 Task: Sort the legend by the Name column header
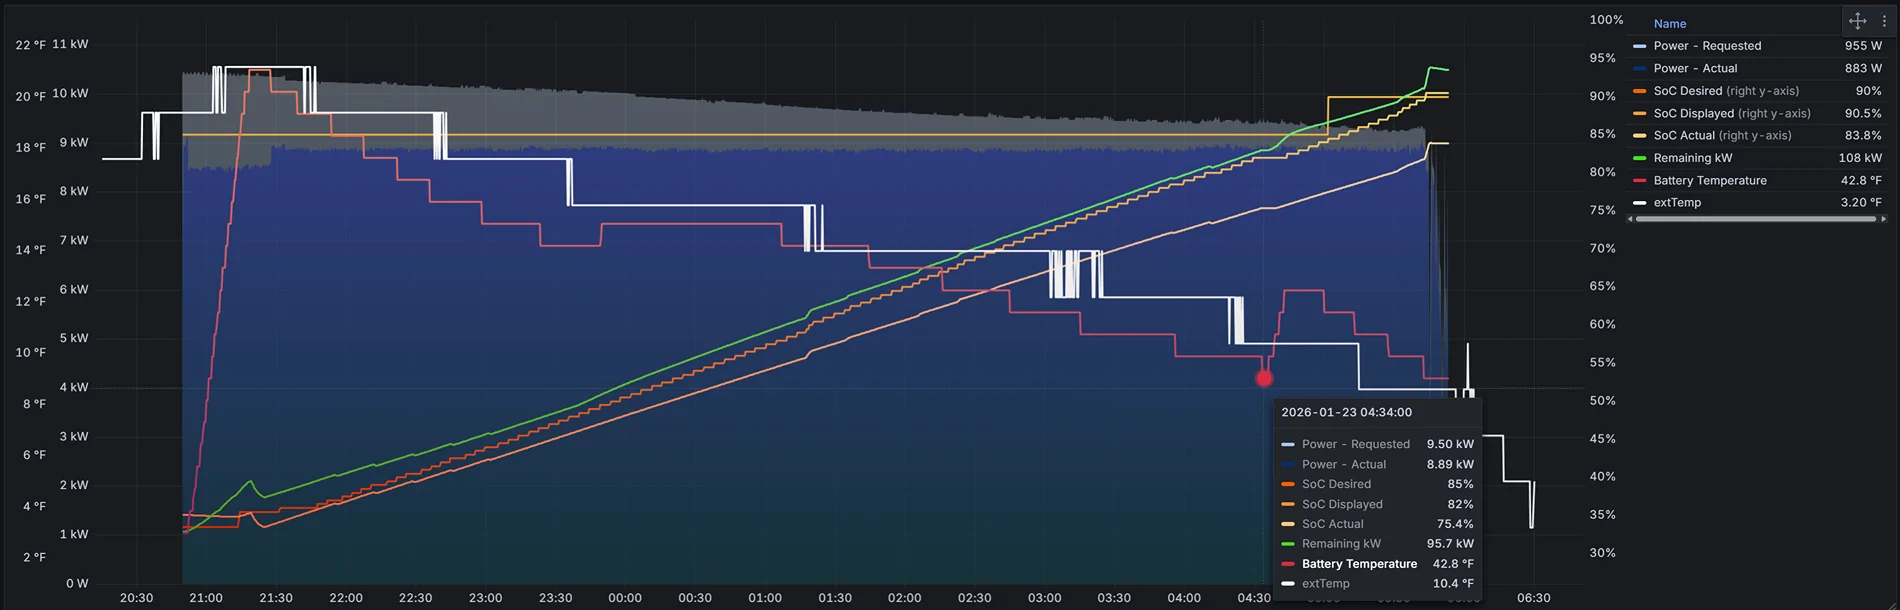click(x=1669, y=24)
